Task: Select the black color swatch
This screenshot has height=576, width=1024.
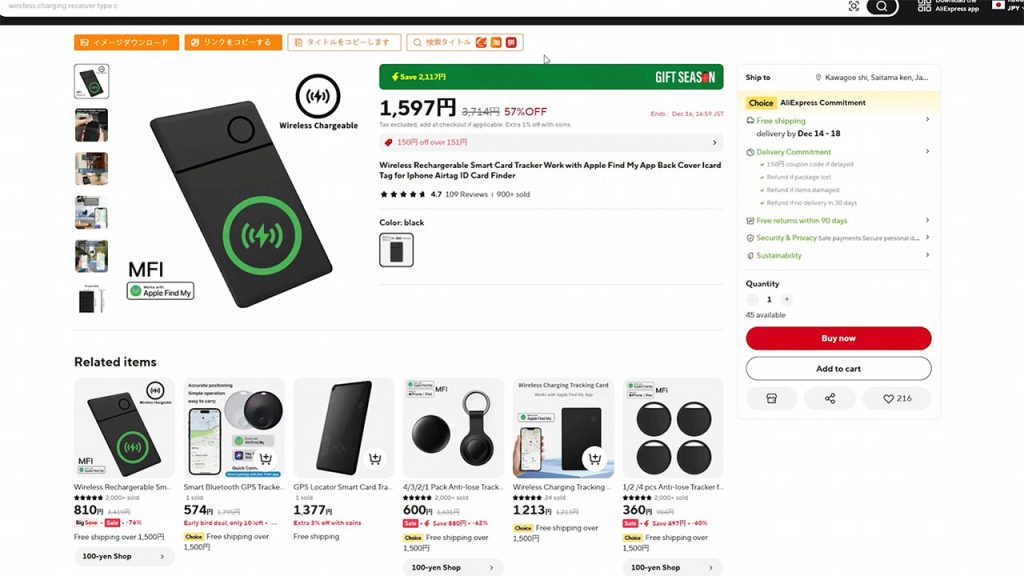Action: click(396, 250)
